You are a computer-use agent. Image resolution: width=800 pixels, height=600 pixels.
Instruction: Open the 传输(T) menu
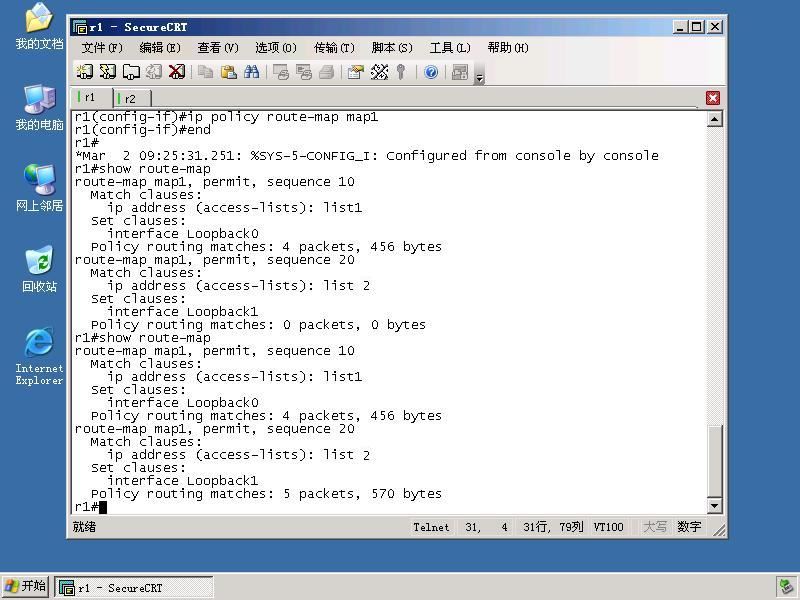click(x=334, y=48)
